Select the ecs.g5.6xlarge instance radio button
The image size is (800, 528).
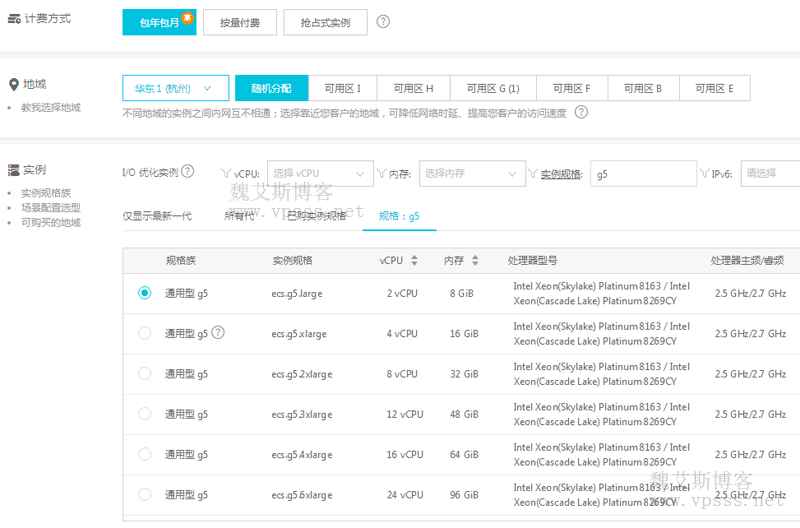pyautogui.click(x=144, y=494)
